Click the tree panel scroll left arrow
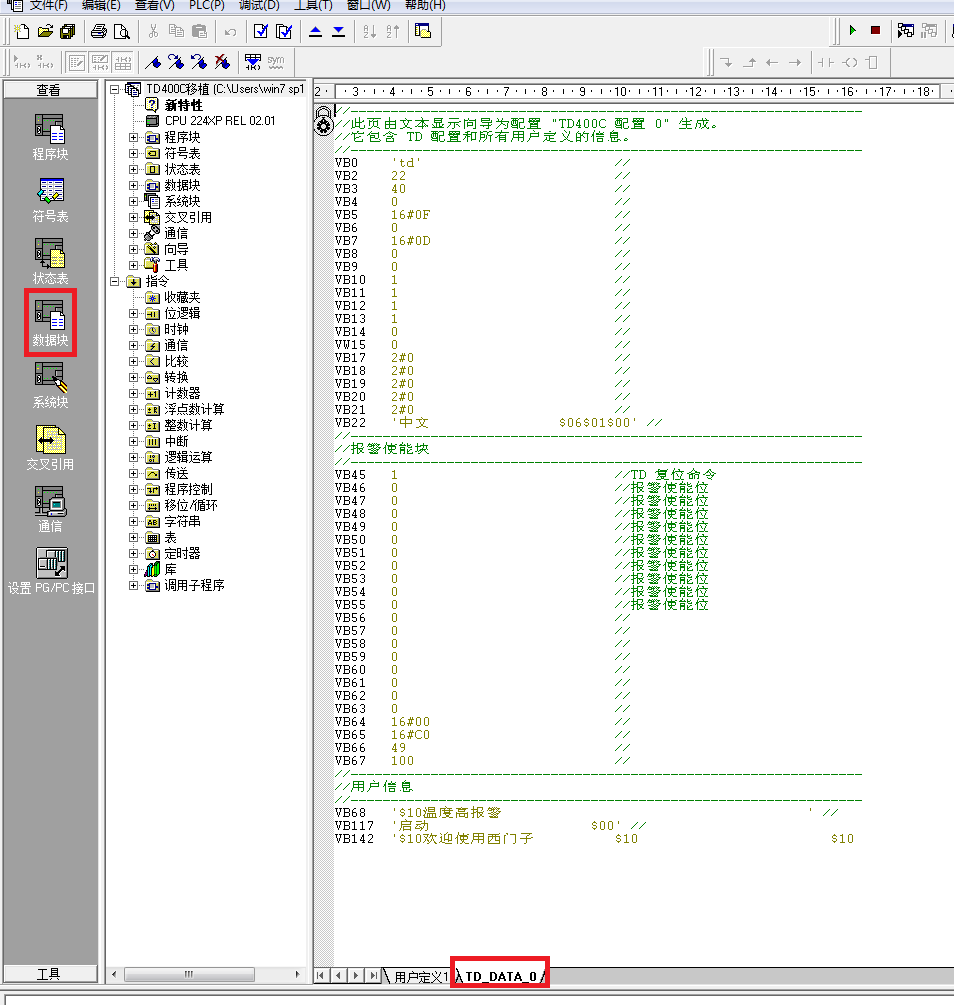 [113, 974]
